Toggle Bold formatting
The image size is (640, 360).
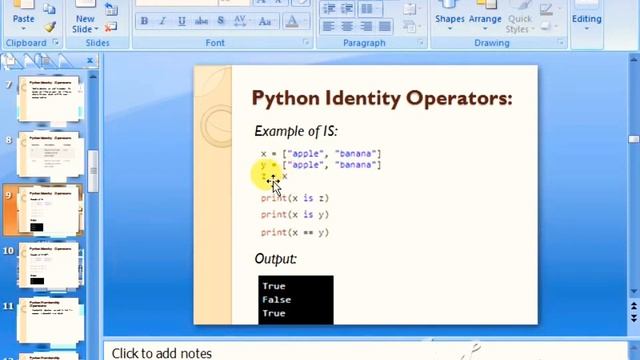click(x=144, y=21)
